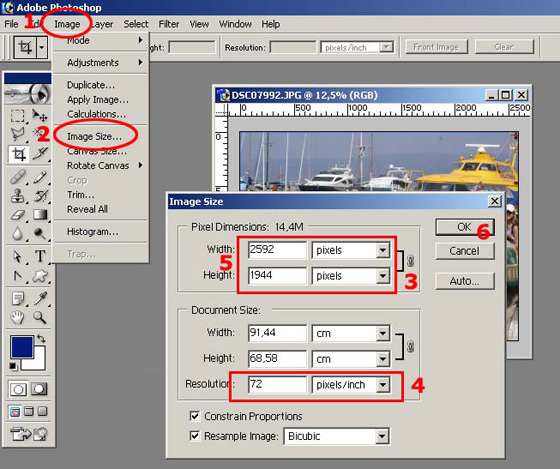Open the File menu
The image size is (560, 469).
[x=11, y=24]
